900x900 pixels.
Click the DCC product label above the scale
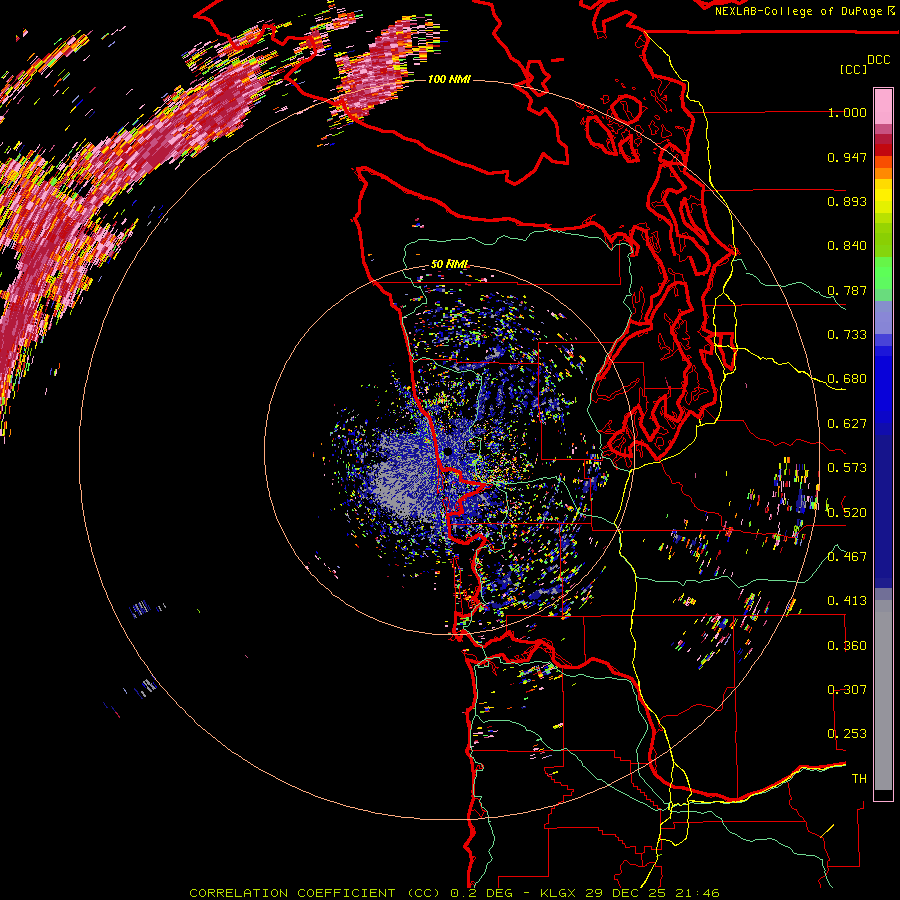coord(878,60)
